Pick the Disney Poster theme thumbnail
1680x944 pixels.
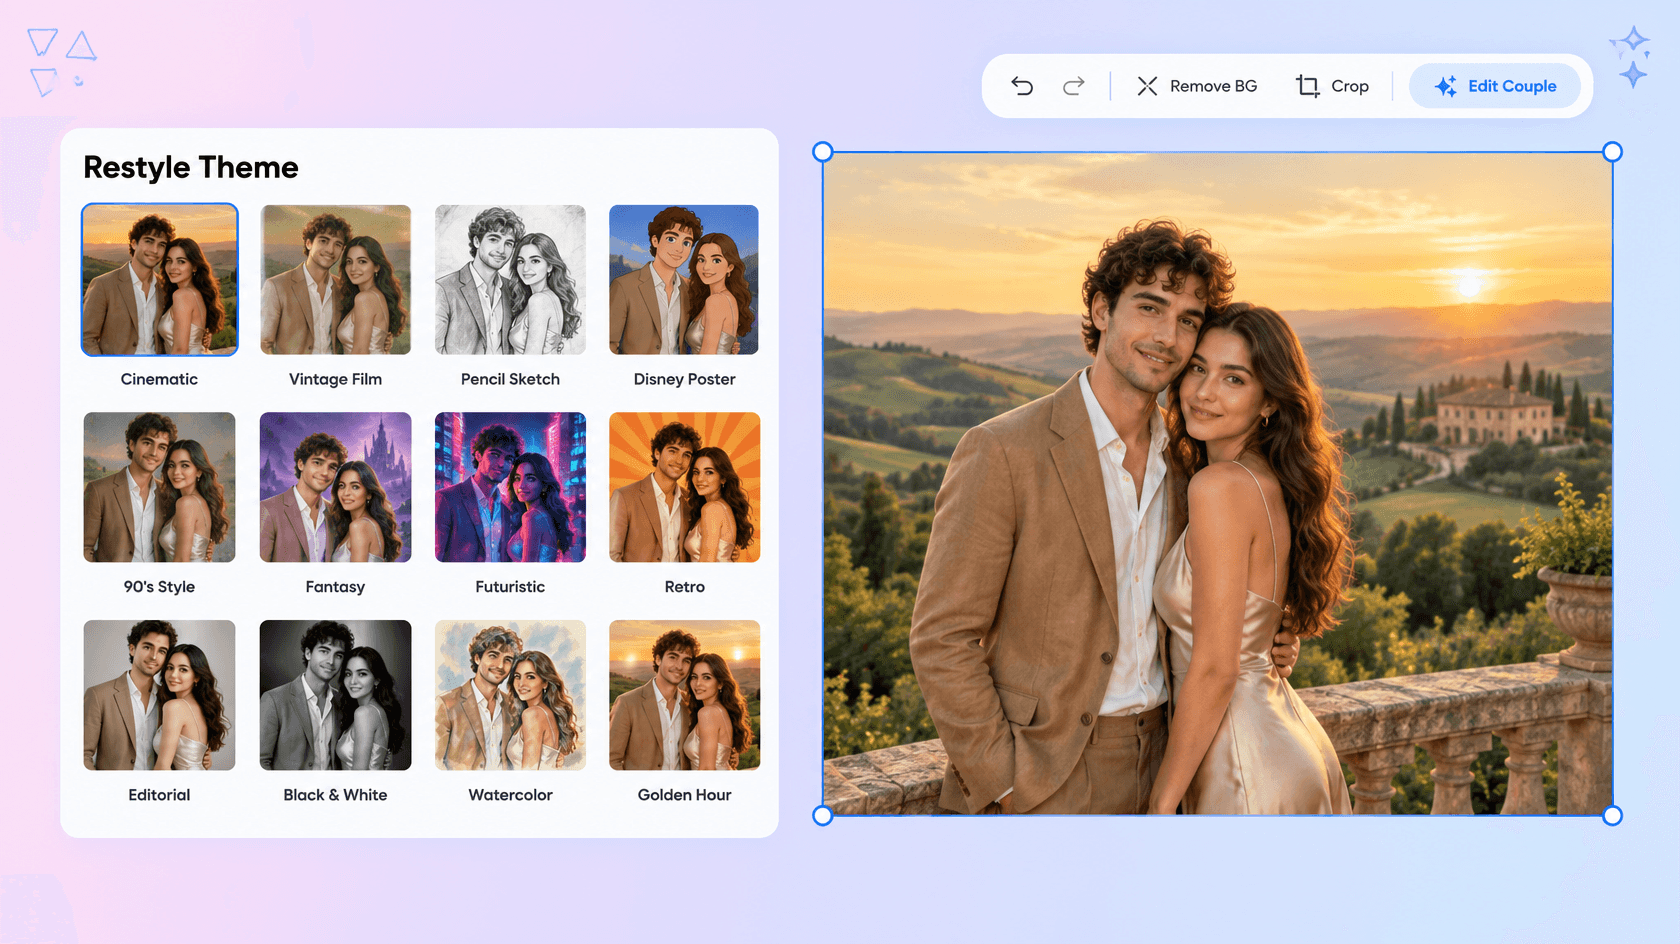coord(684,280)
